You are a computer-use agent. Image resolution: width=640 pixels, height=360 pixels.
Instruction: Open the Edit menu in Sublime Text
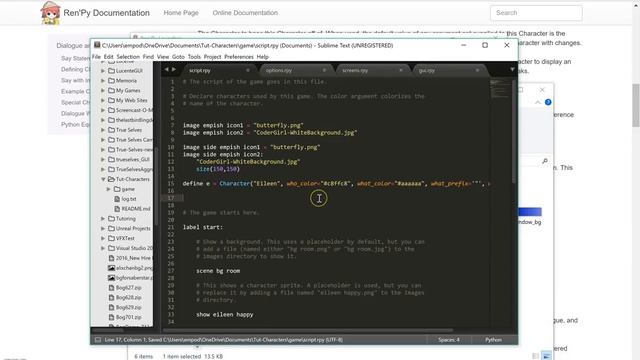point(108,57)
